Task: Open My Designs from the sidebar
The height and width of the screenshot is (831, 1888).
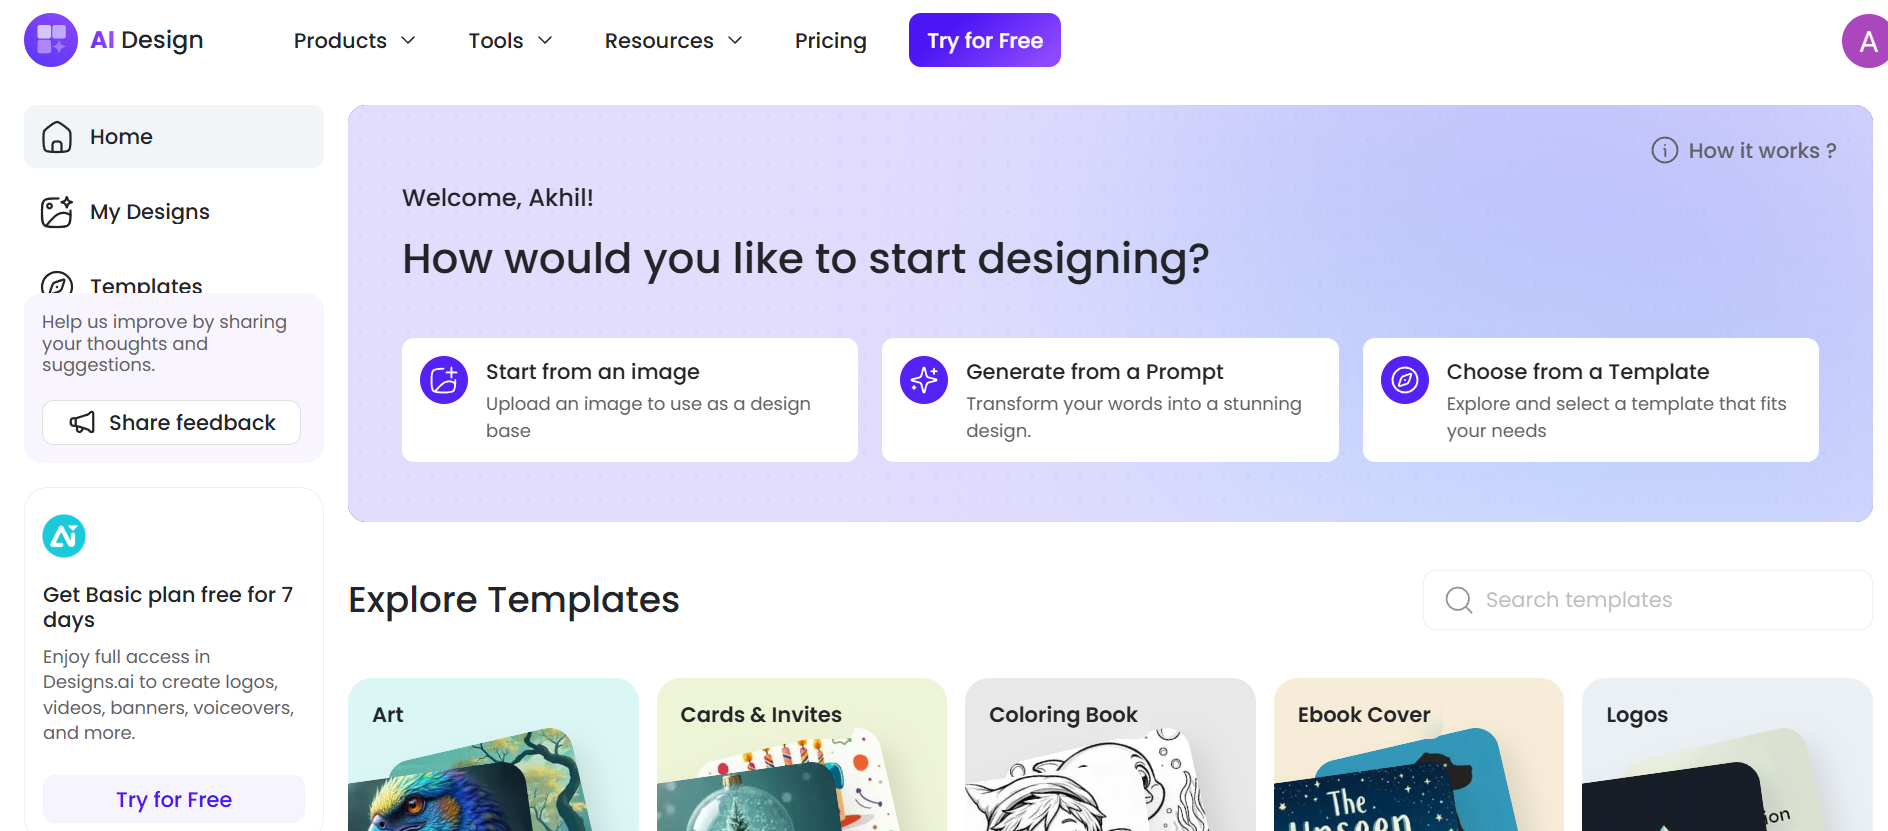Action: click(150, 212)
